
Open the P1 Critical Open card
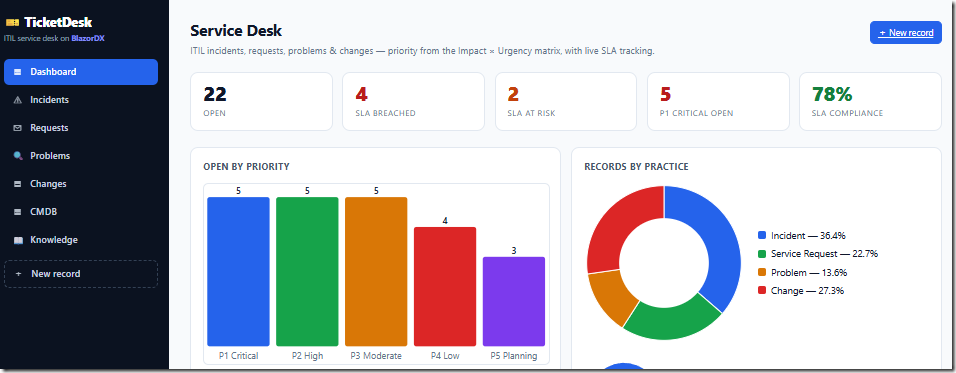pos(718,102)
